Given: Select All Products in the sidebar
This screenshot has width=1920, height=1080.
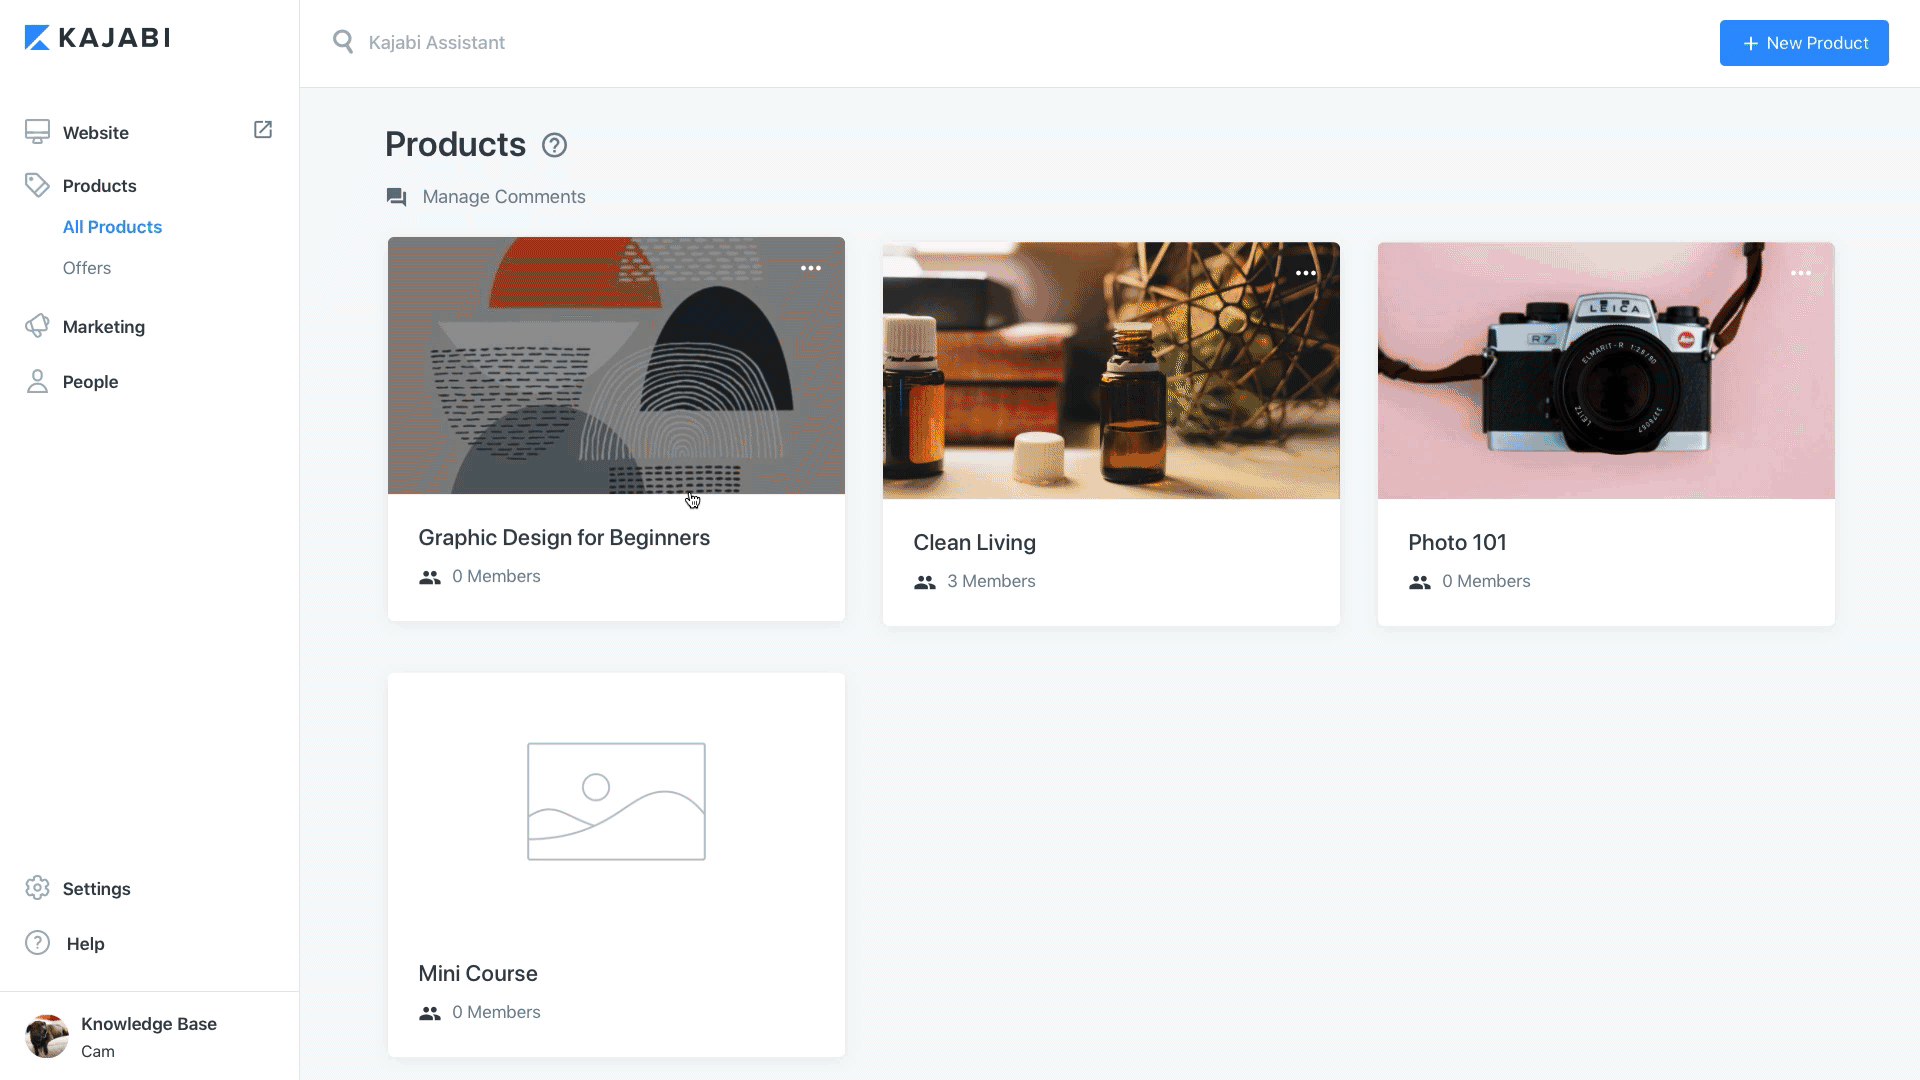Looking at the screenshot, I should (x=112, y=227).
